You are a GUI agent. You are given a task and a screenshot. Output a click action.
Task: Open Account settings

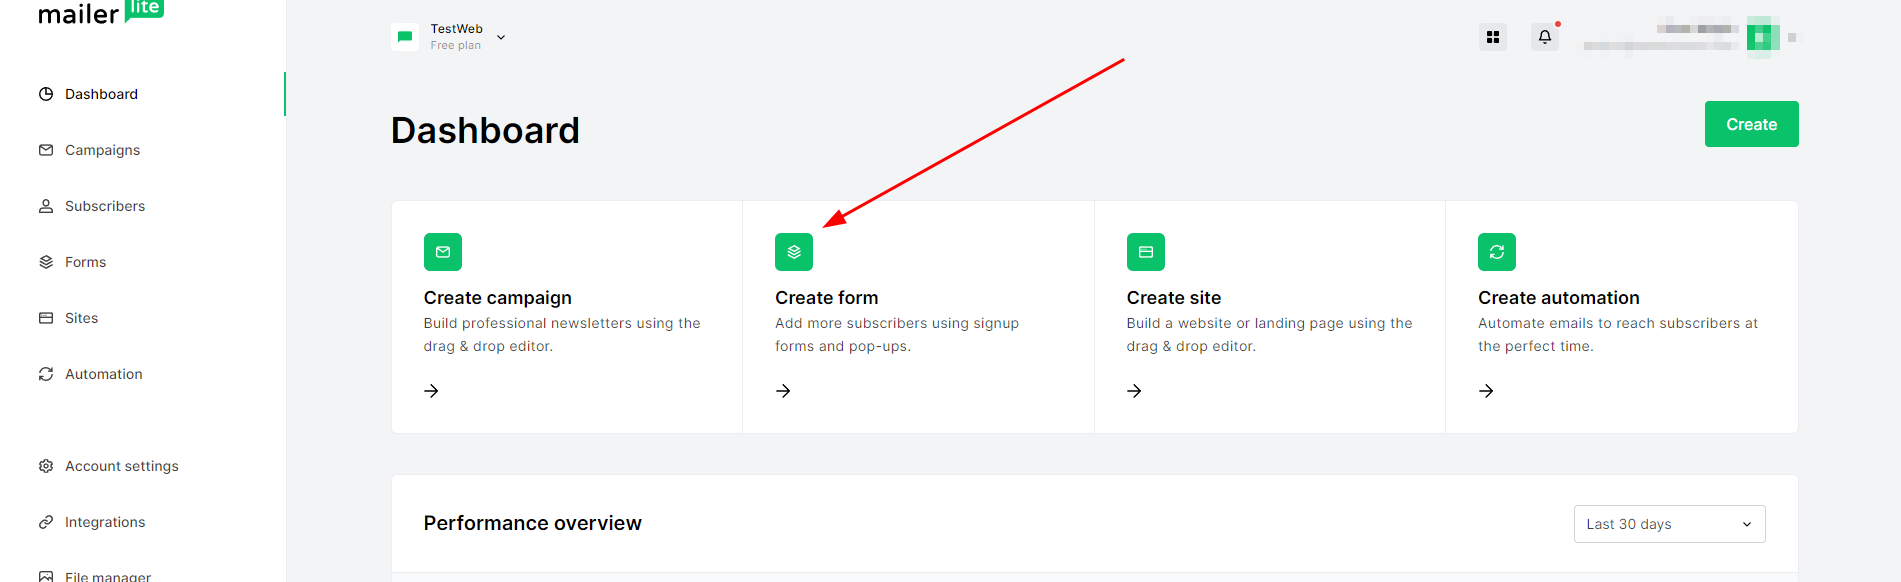click(121, 466)
